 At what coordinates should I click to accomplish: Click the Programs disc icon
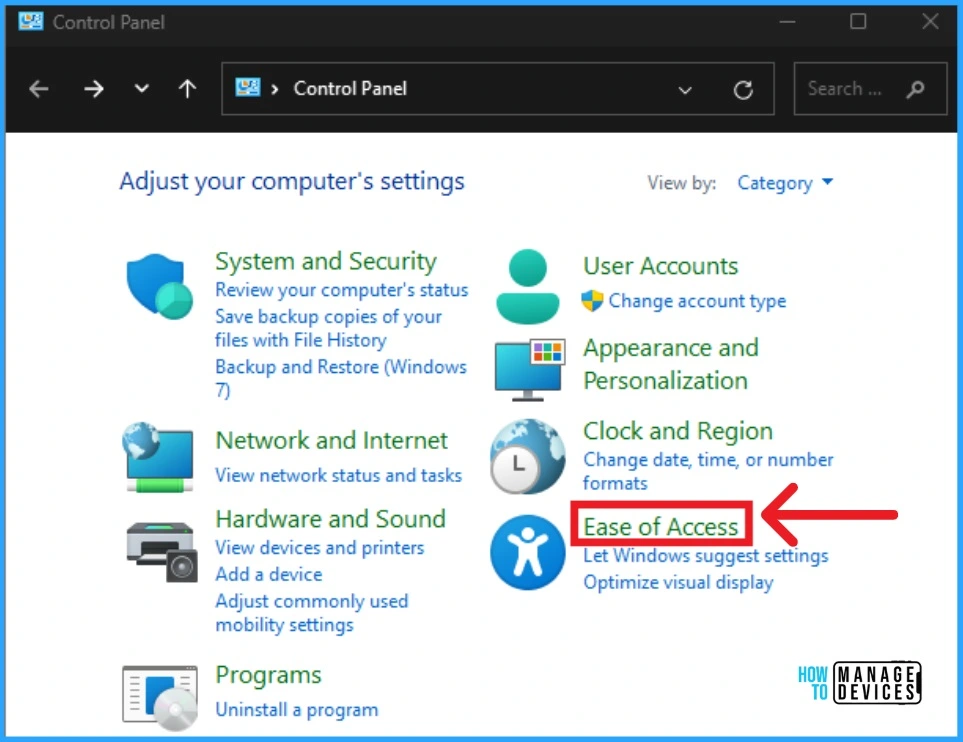coord(160,697)
